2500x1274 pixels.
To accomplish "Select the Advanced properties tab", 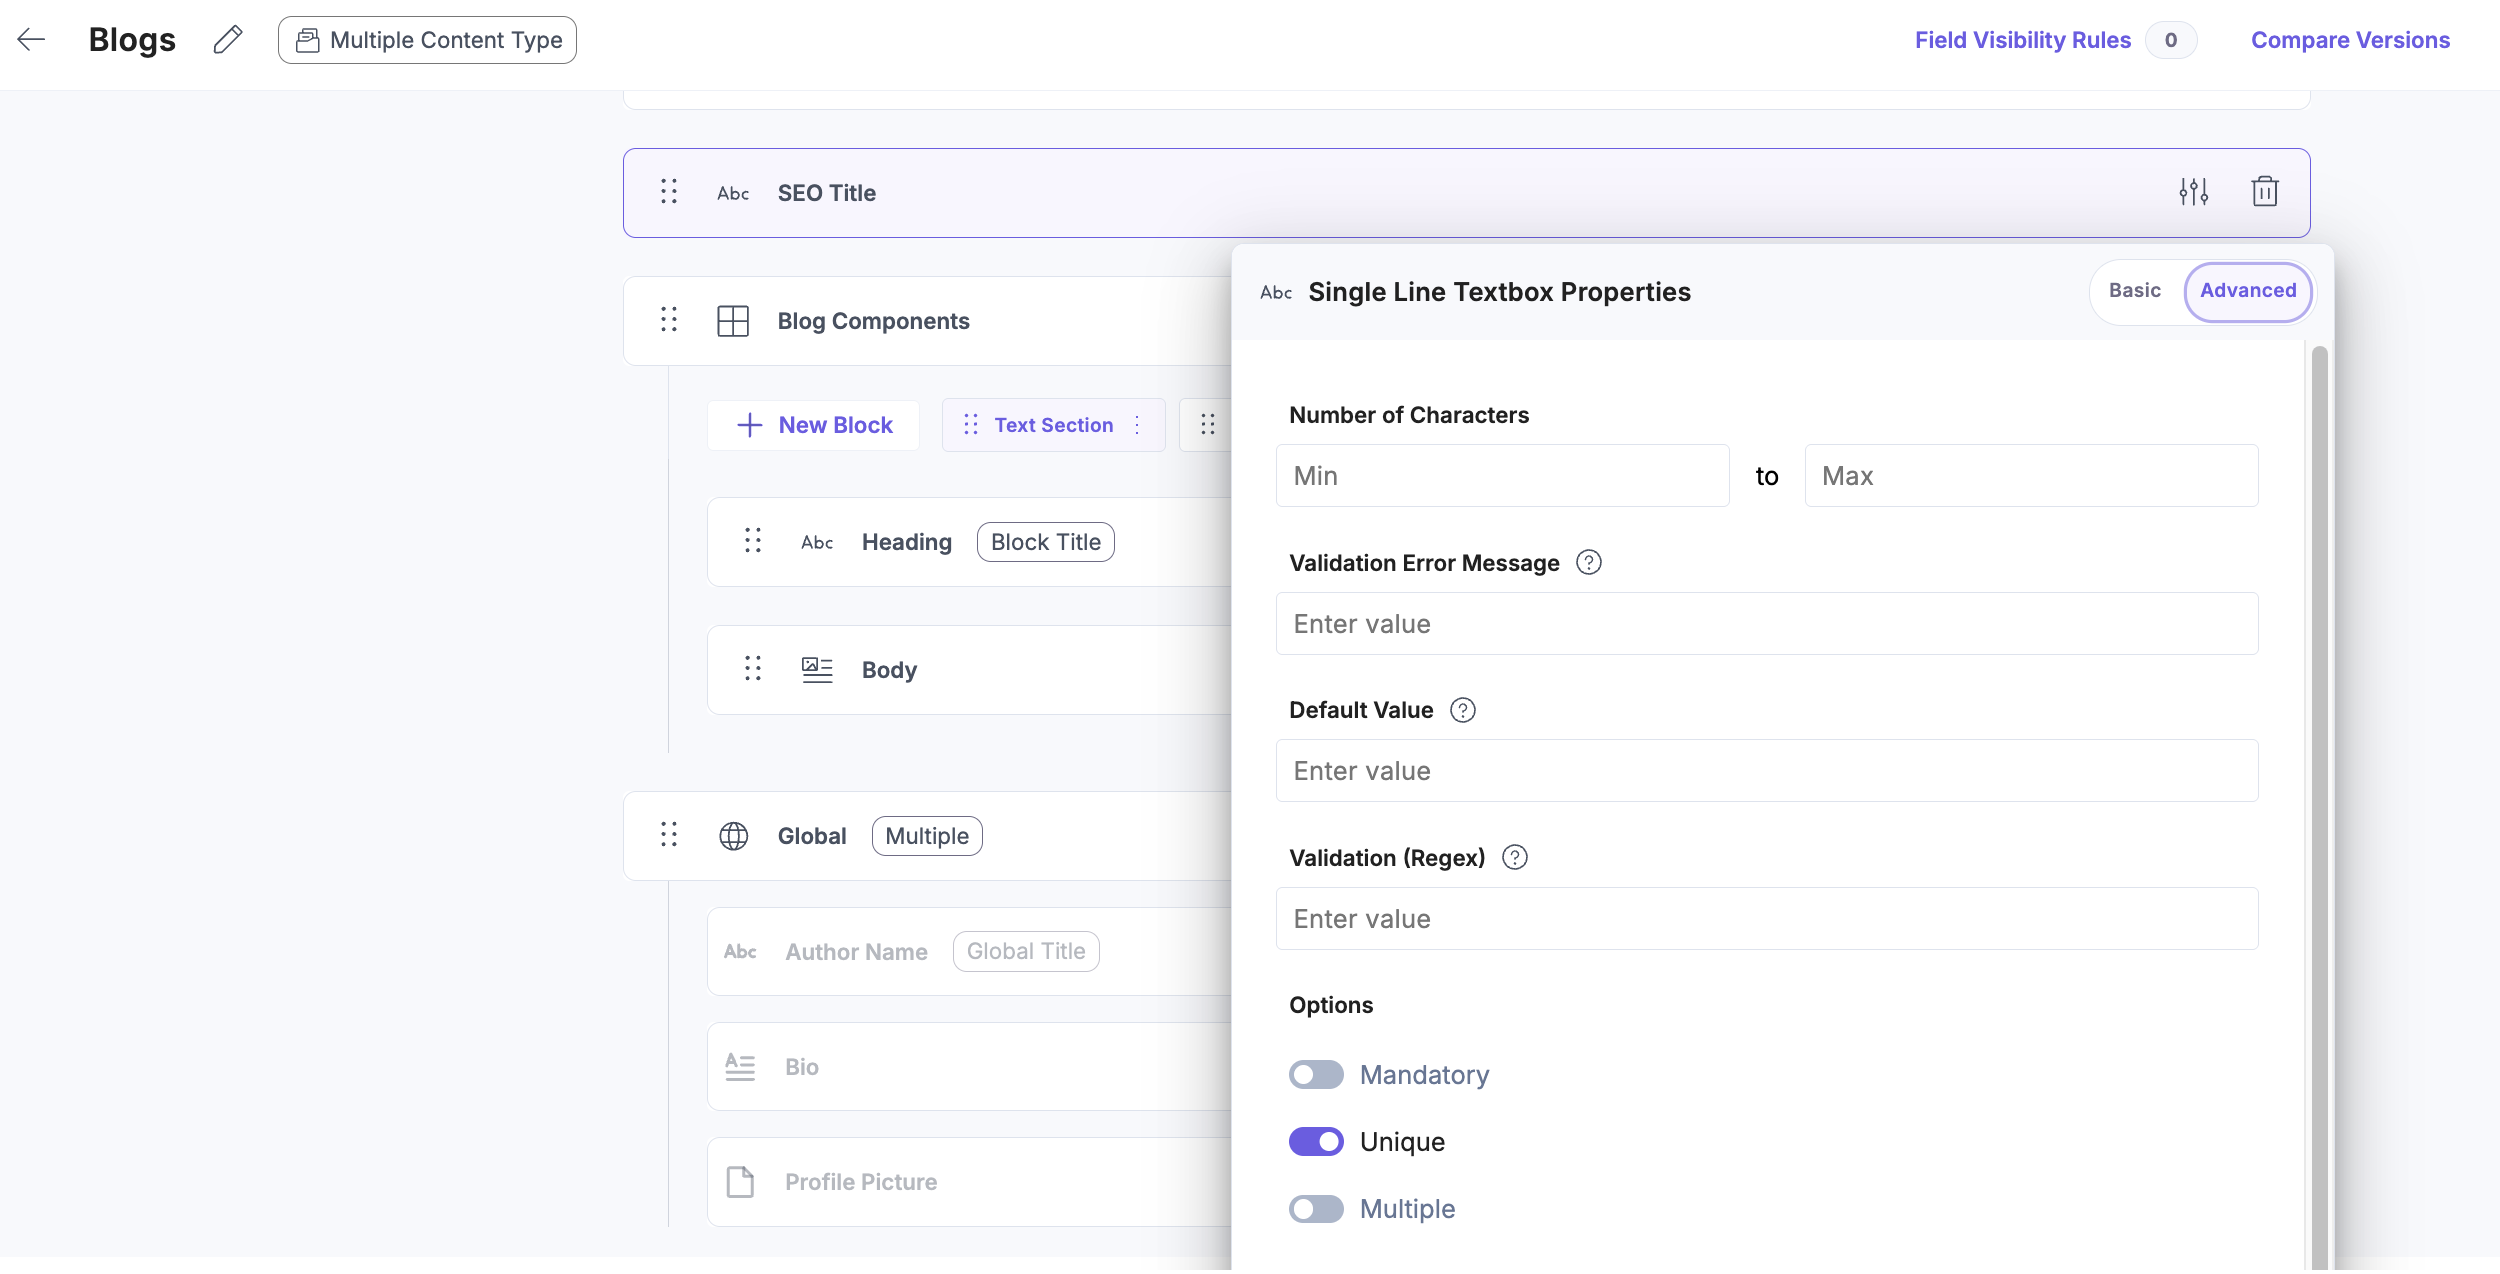I will tap(2247, 291).
